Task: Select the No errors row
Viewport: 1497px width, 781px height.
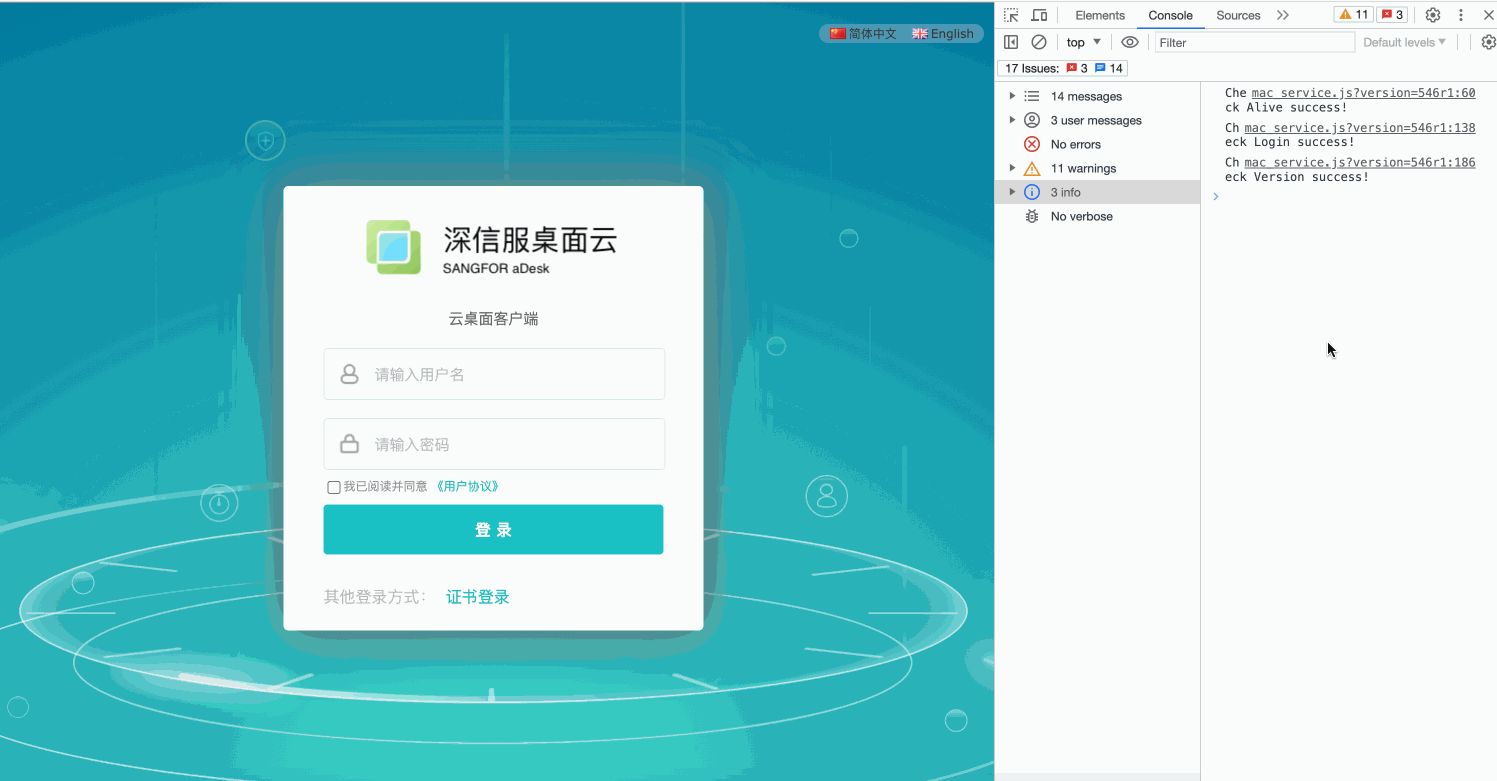Action: [x=1097, y=144]
